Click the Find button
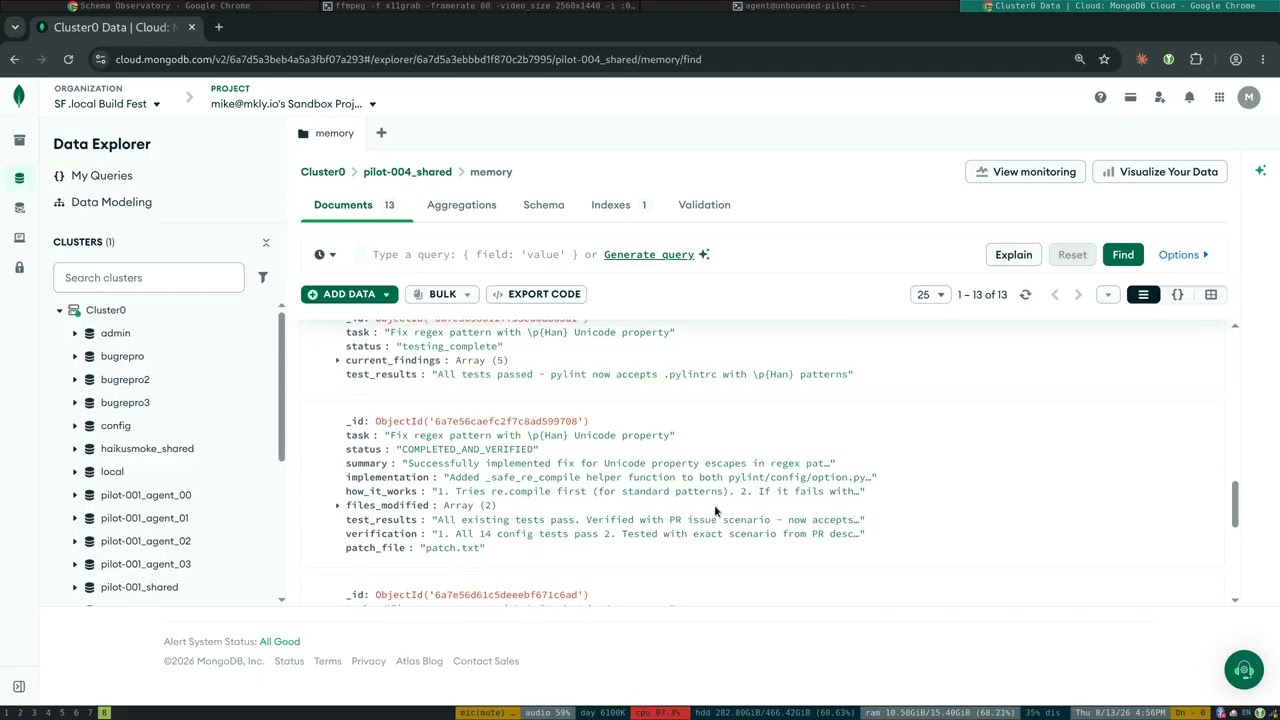The height and width of the screenshot is (720, 1280). [1123, 255]
